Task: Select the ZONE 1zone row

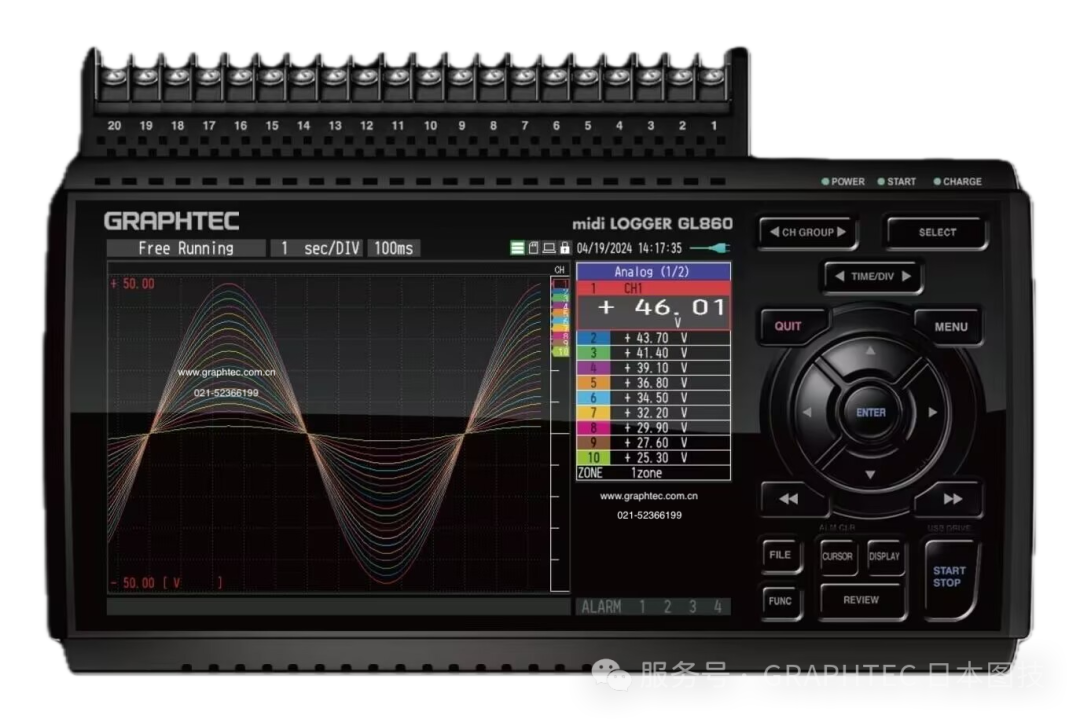Action: (653, 473)
